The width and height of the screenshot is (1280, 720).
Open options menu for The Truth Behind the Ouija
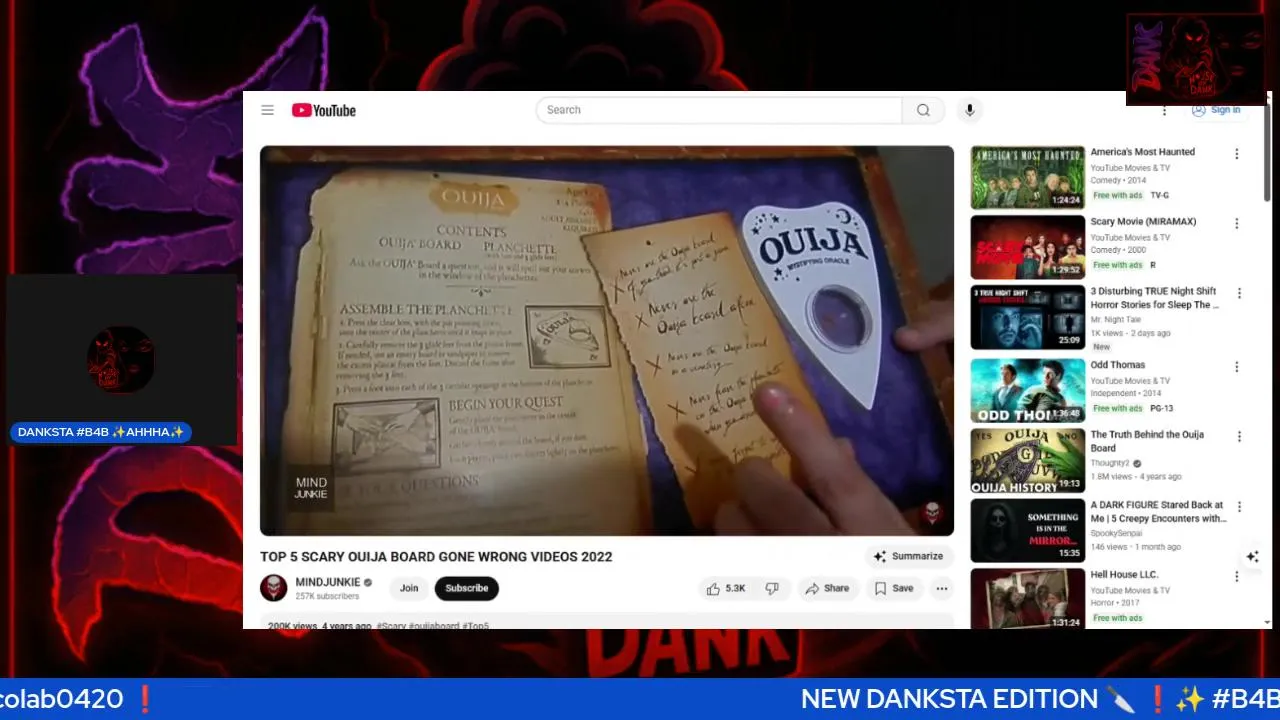(1239, 437)
